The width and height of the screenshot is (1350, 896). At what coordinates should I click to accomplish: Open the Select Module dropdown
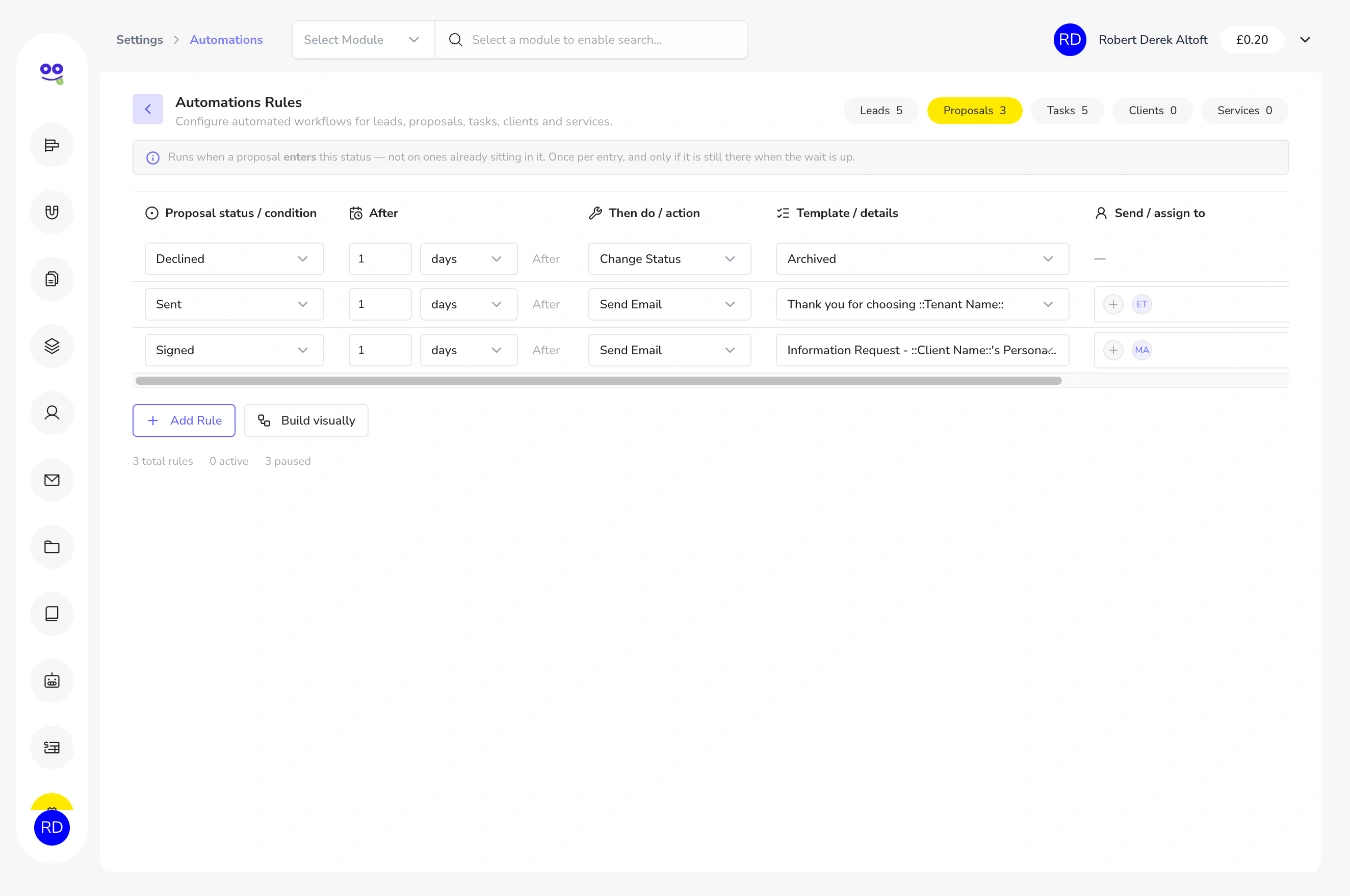(363, 40)
